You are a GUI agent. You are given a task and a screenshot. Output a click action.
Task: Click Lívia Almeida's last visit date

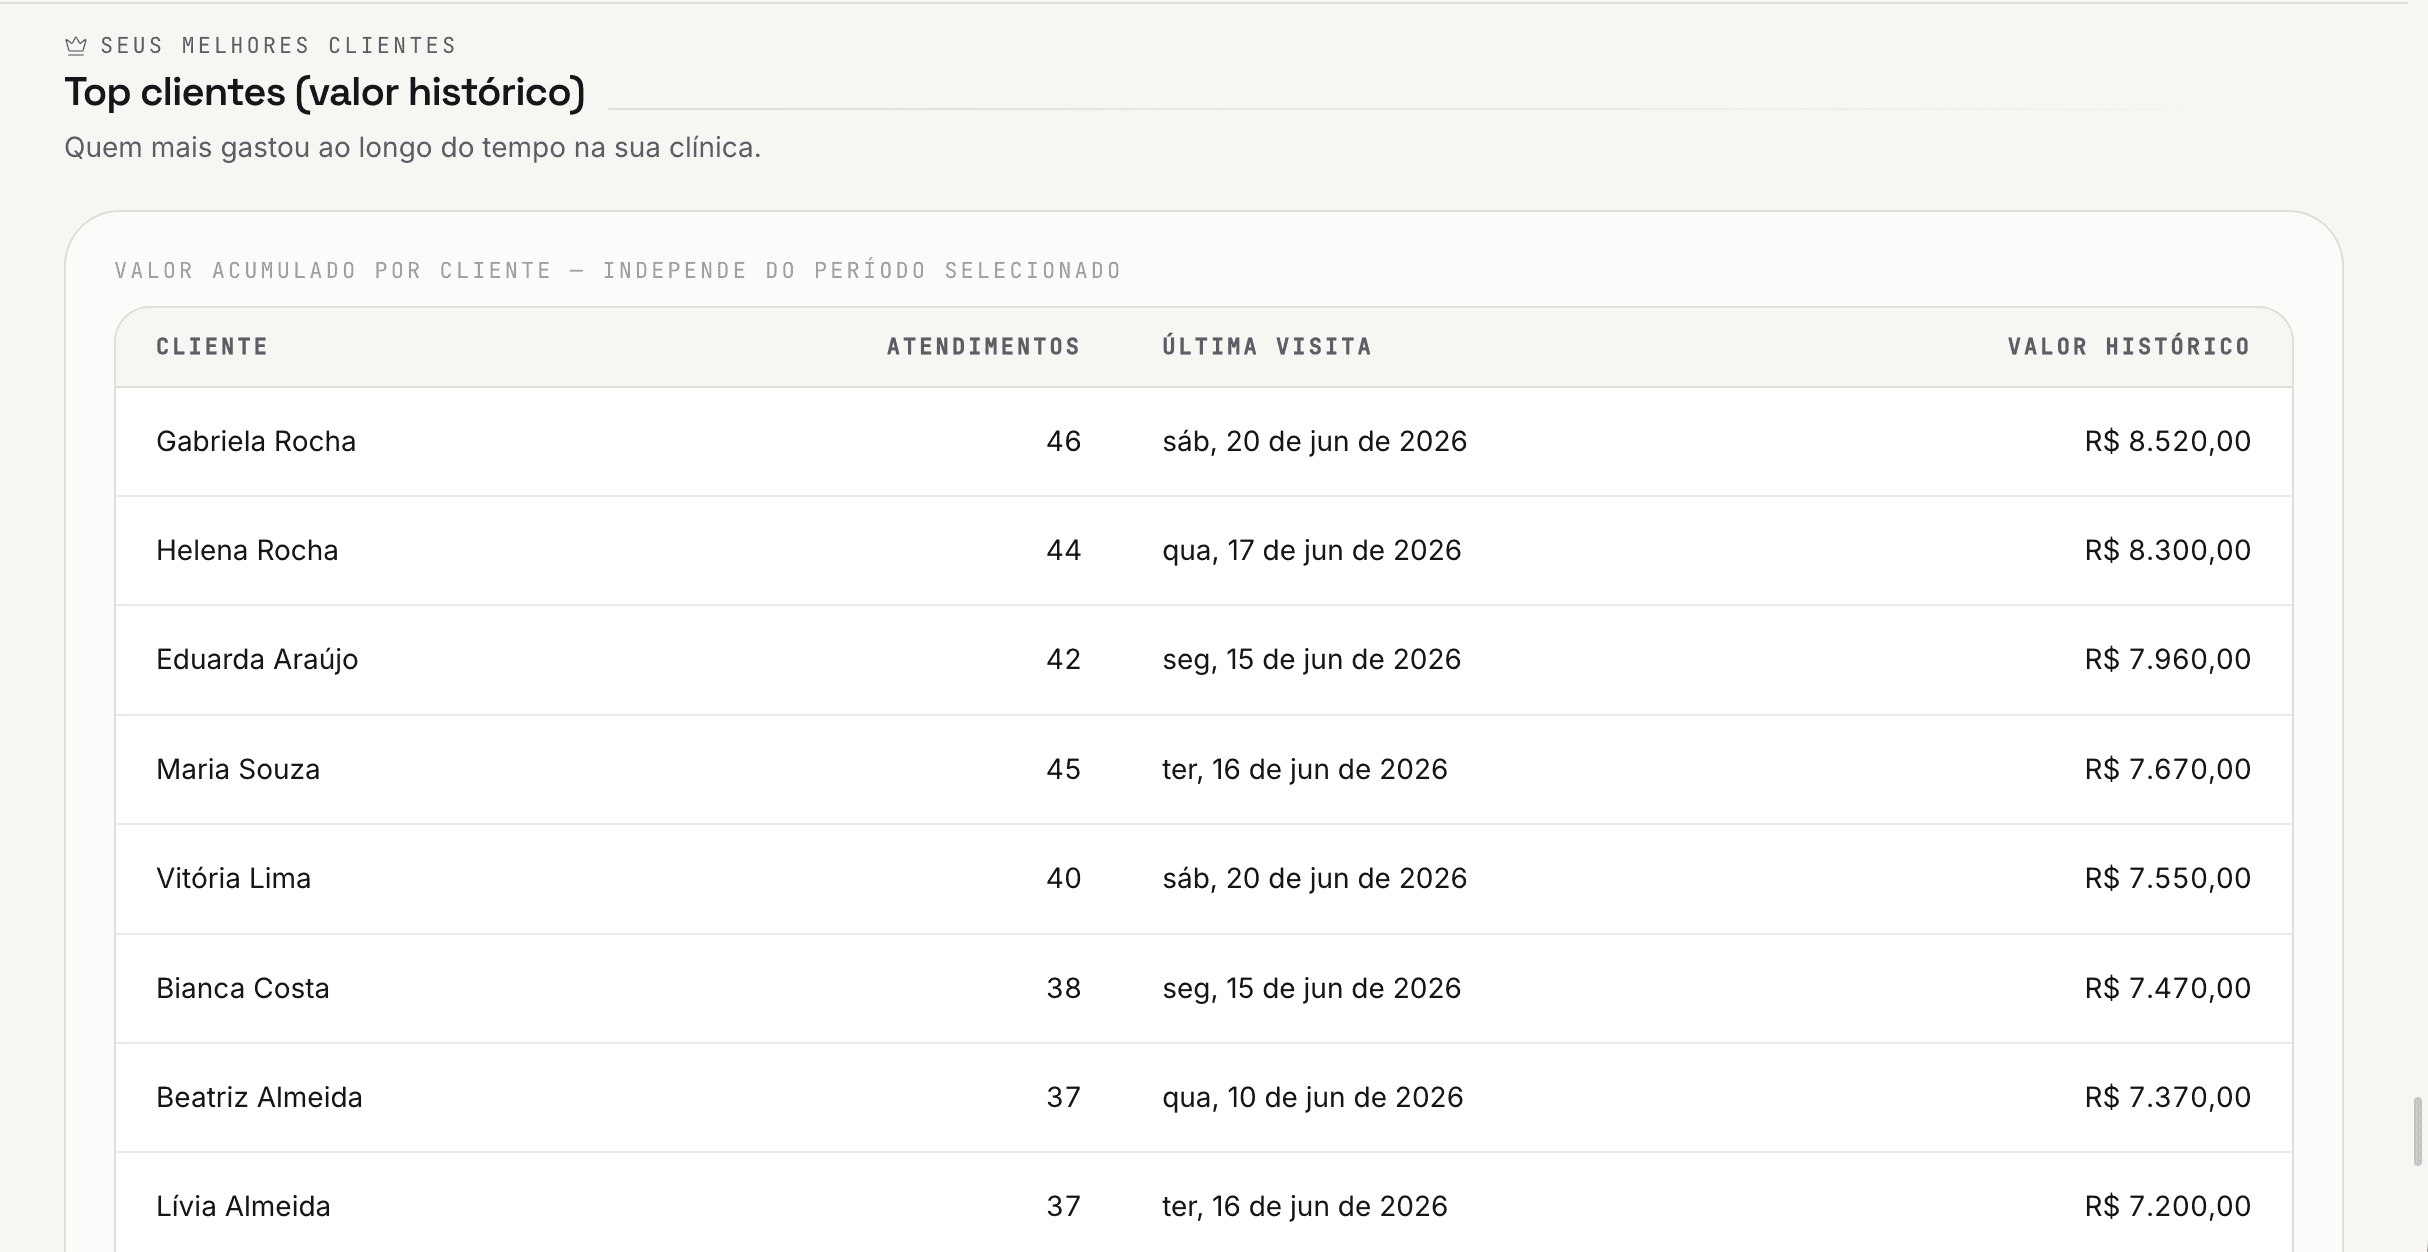1304,1206
